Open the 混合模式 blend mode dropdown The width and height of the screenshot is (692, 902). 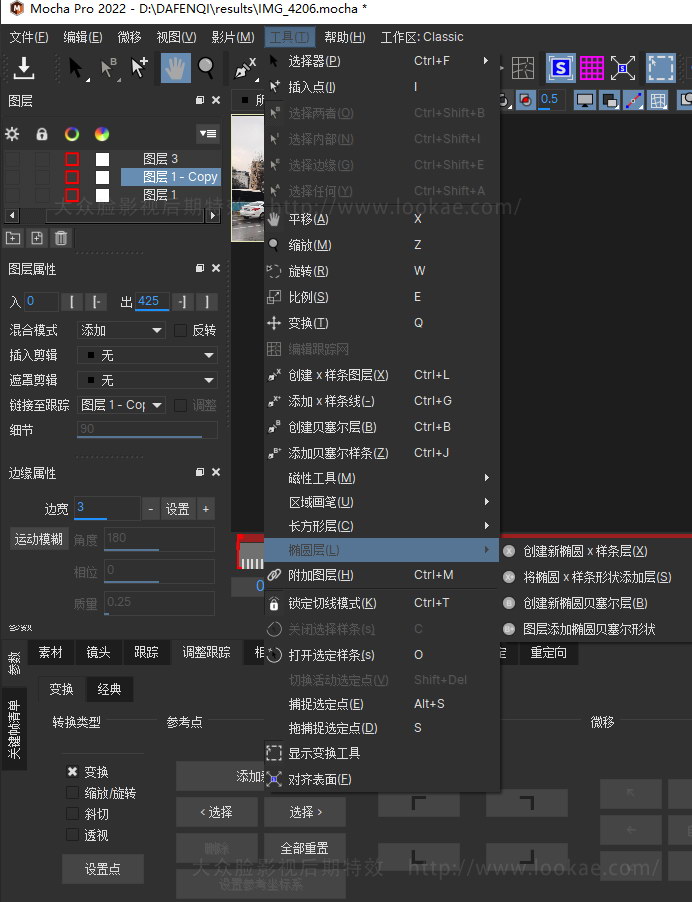tap(123, 330)
